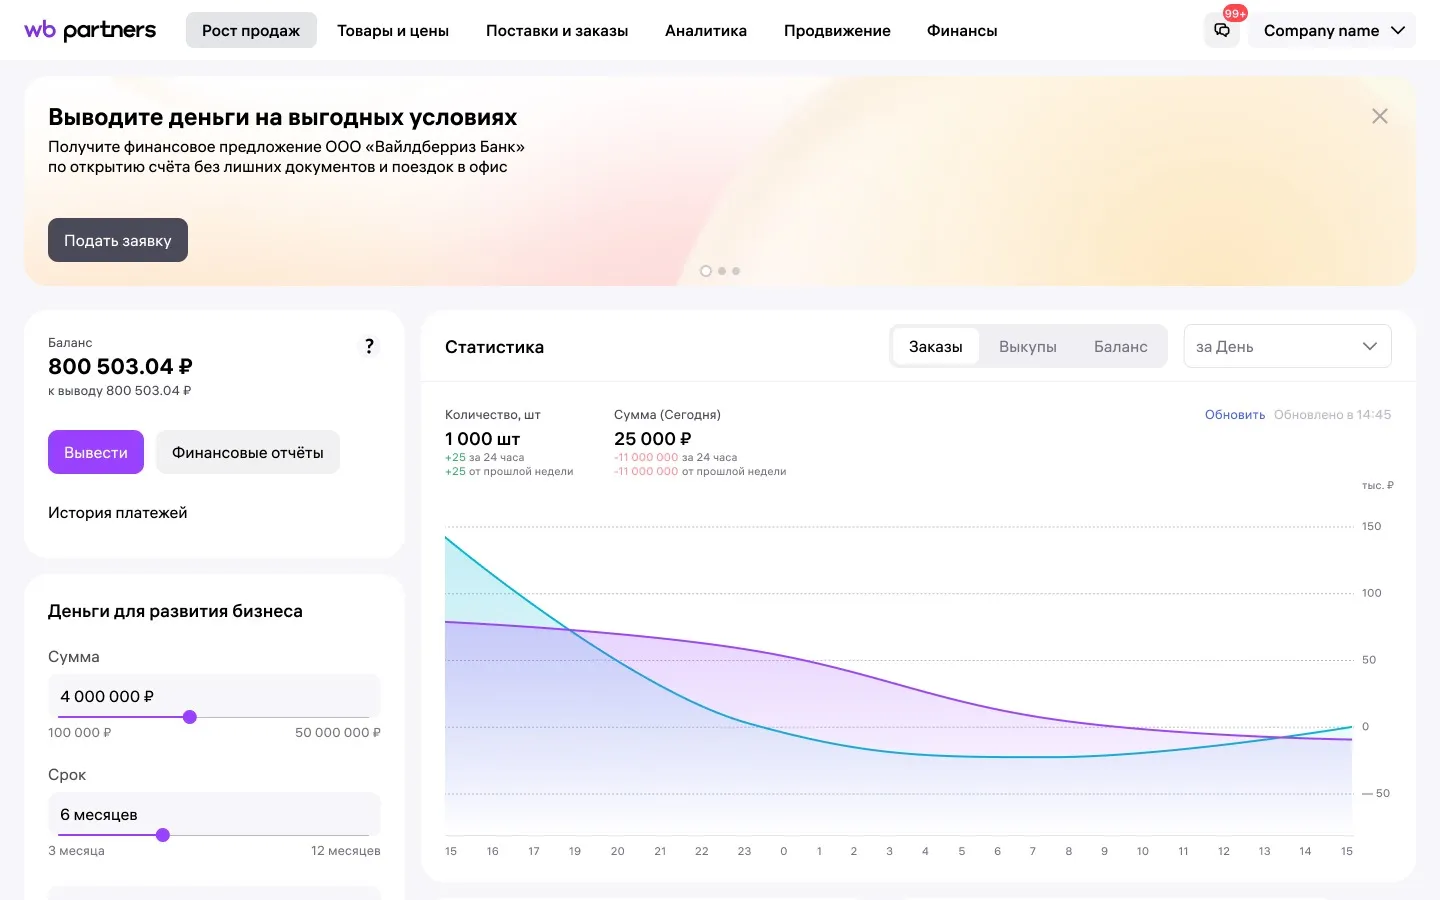Click the Подать заявку button
The height and width of the screenshot is (900, 1440).
(118, 240)
